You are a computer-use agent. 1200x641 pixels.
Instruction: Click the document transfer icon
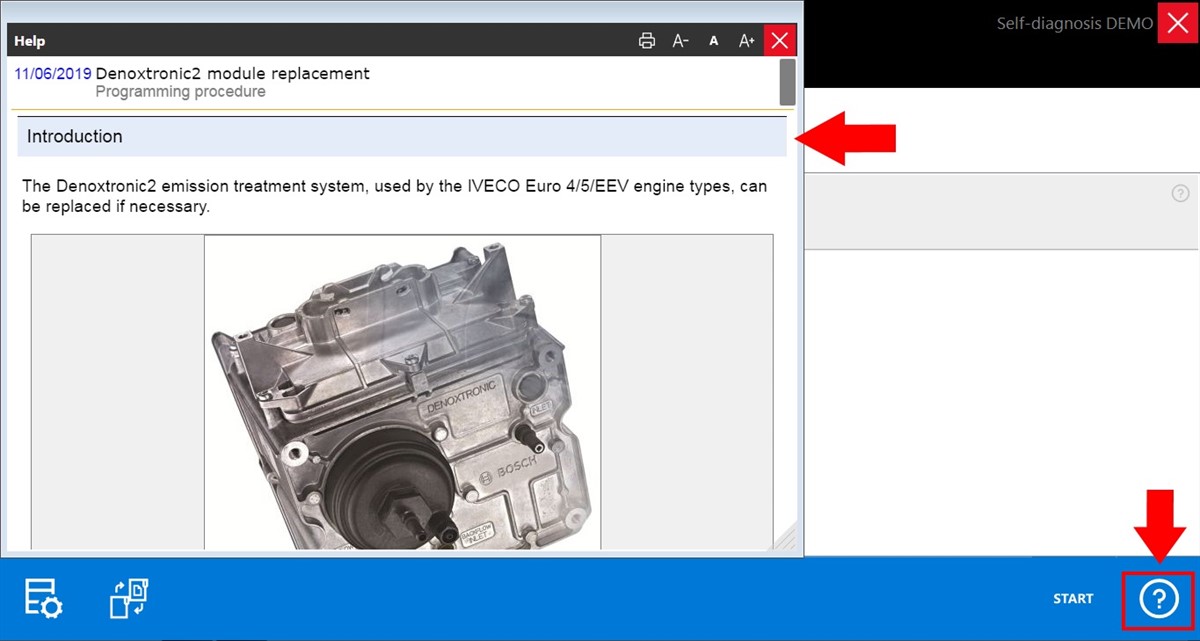point(129,597)
